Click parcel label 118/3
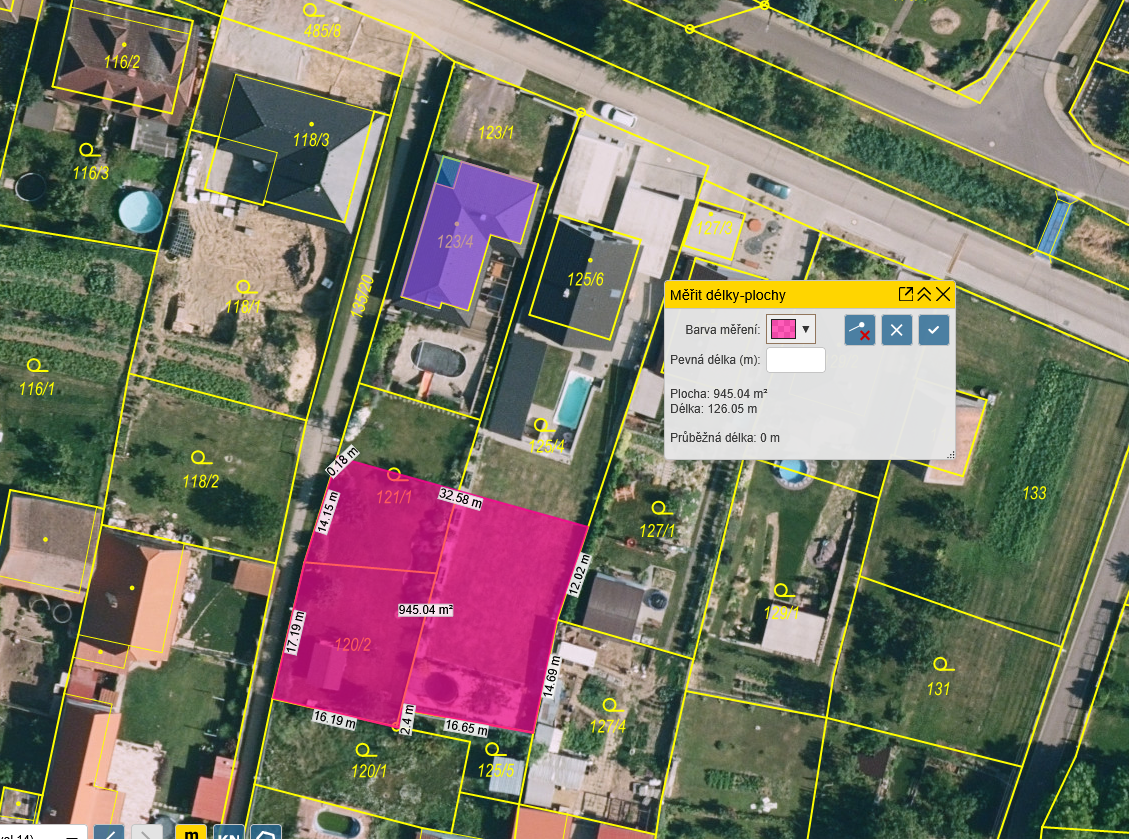The width and height of the screenshot is (1129, 839). pos(311,140)
